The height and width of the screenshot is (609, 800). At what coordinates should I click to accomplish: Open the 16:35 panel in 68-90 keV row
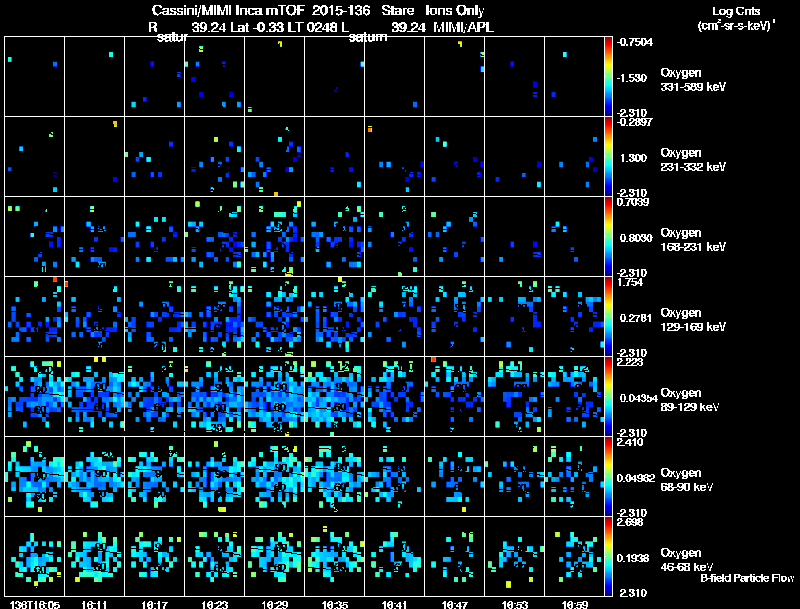(335, 476)
